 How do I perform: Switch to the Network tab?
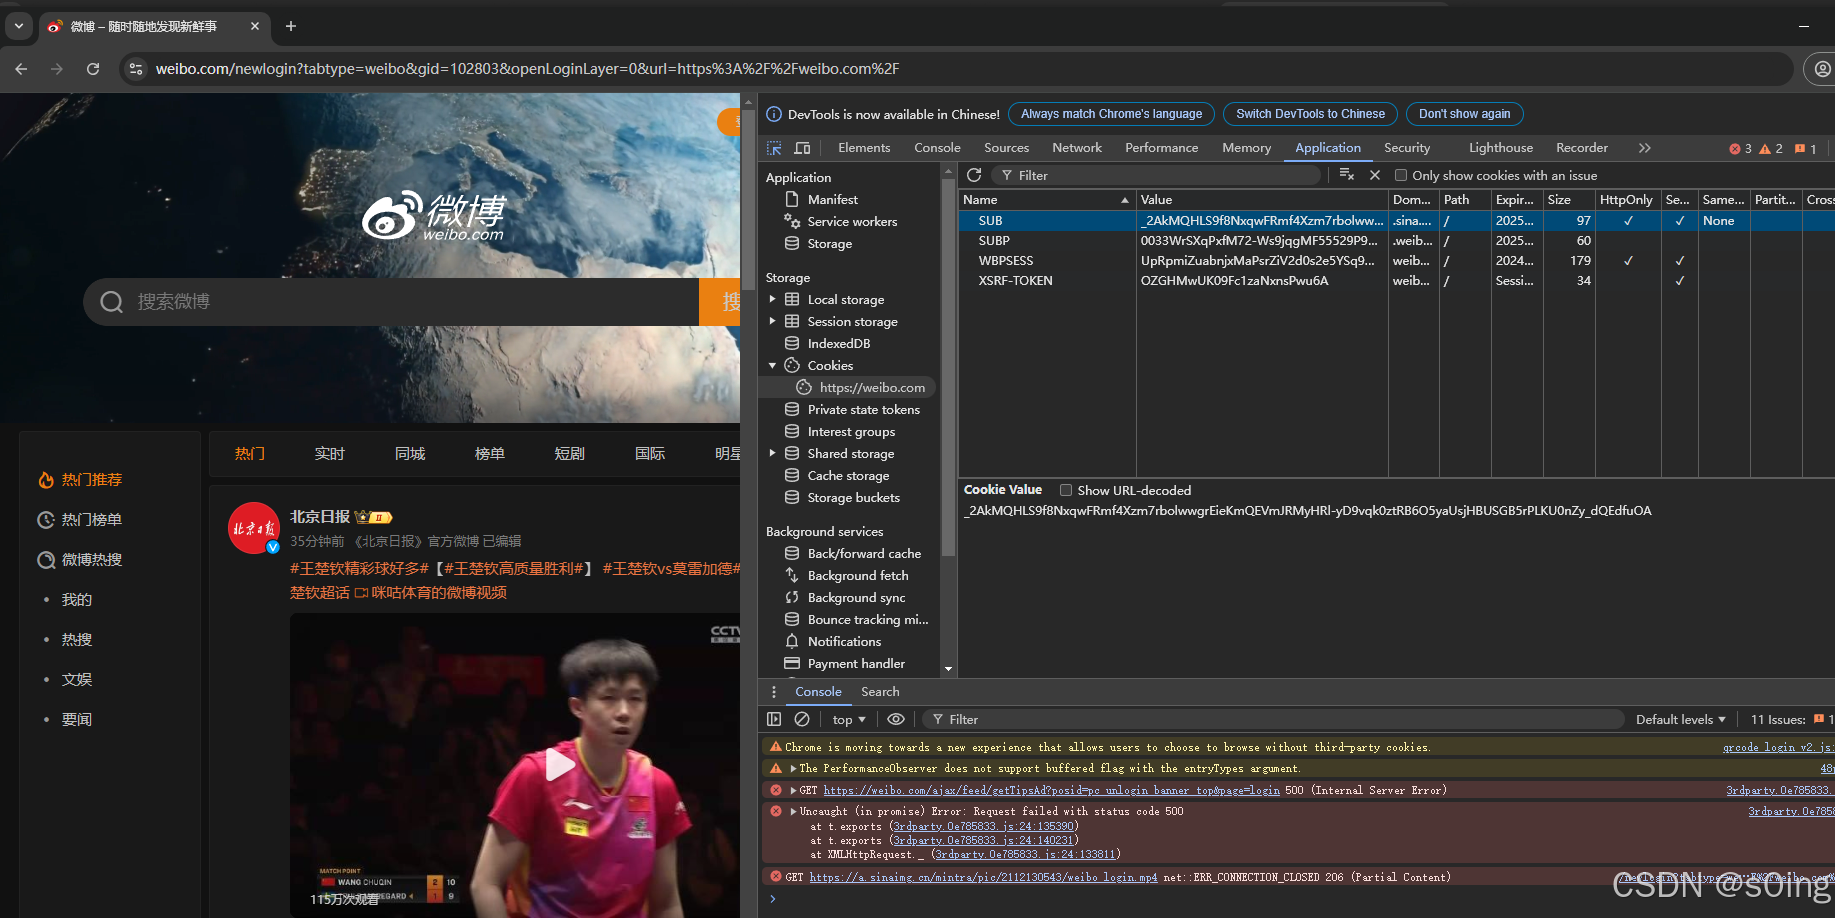pos(1077,148)
